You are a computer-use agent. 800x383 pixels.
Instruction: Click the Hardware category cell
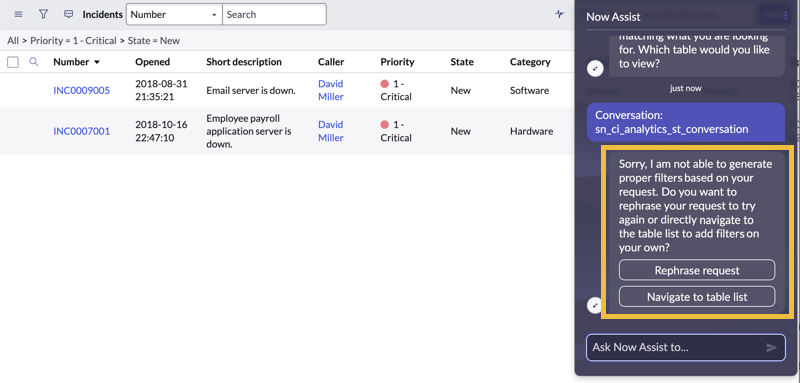(x=531, y=131)
